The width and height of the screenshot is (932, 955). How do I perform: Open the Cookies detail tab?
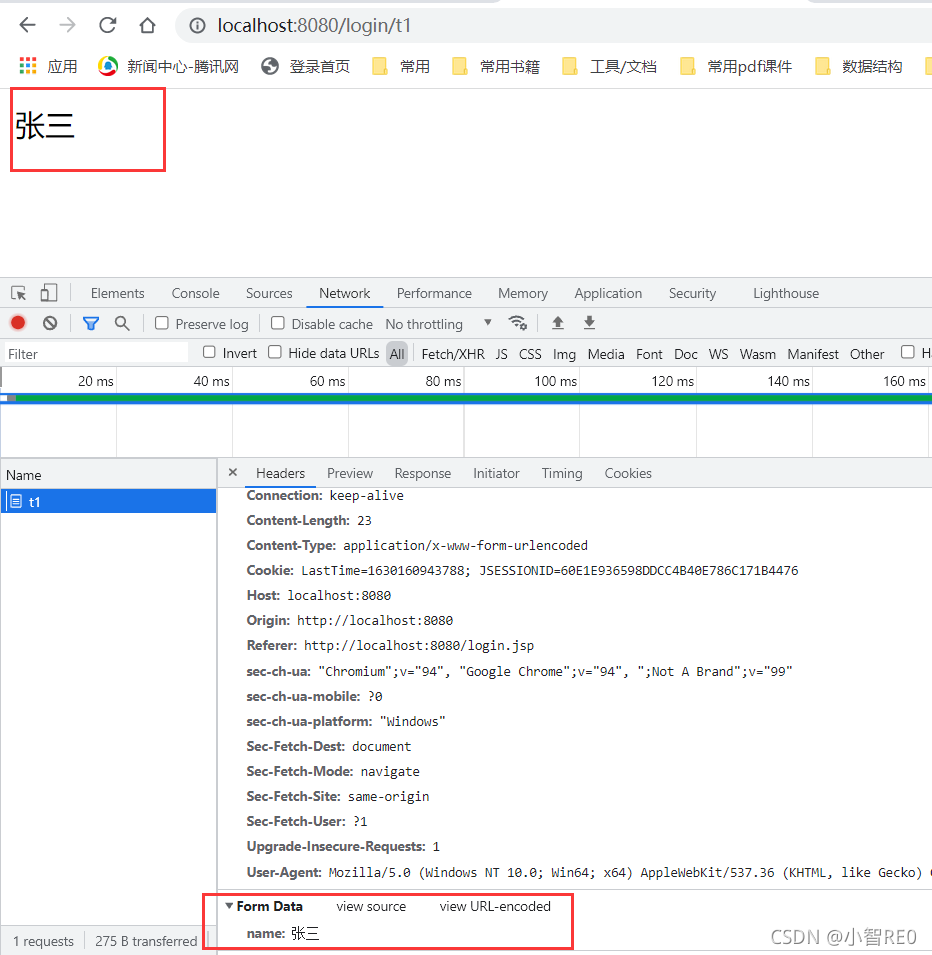click(628, 473)
